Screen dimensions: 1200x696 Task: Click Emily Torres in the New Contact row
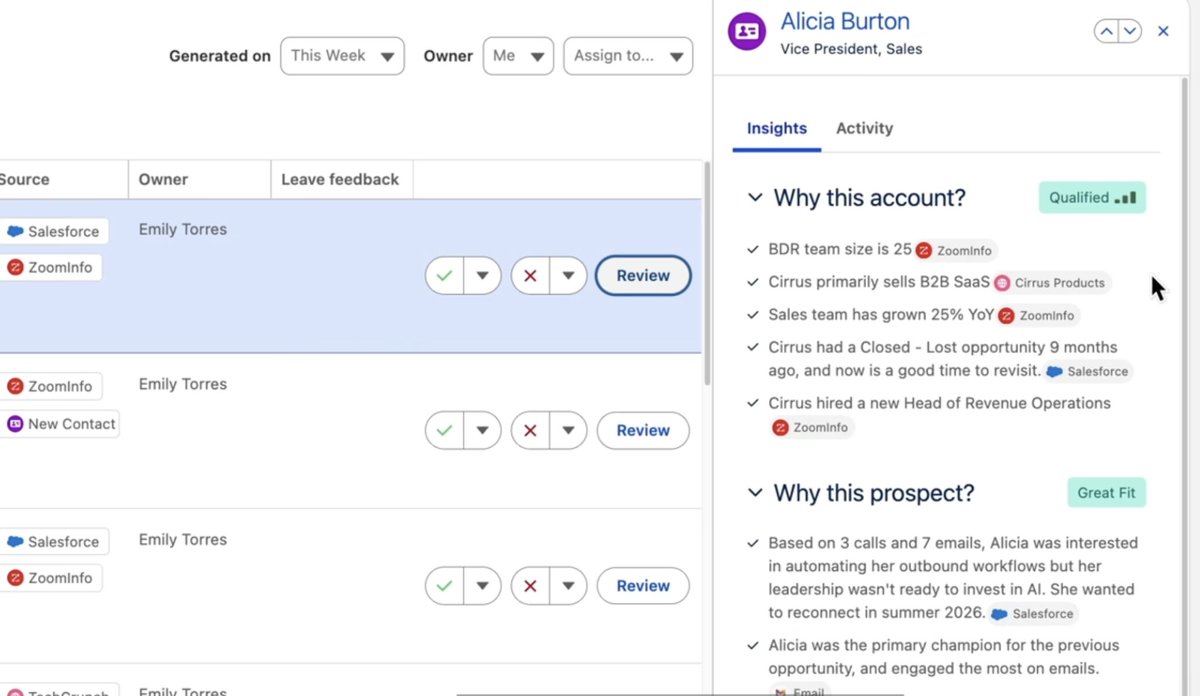183,384
